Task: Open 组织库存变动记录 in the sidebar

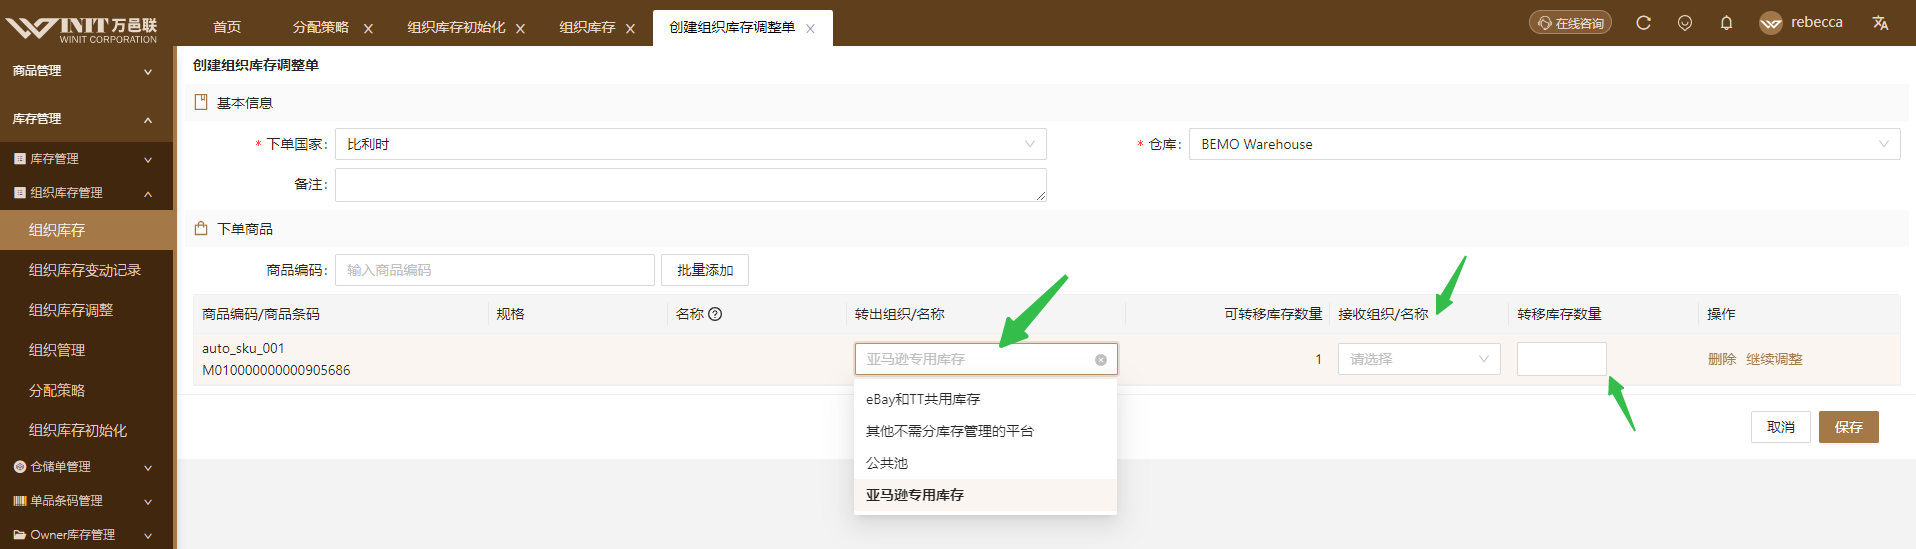Action: click(86, 270)
